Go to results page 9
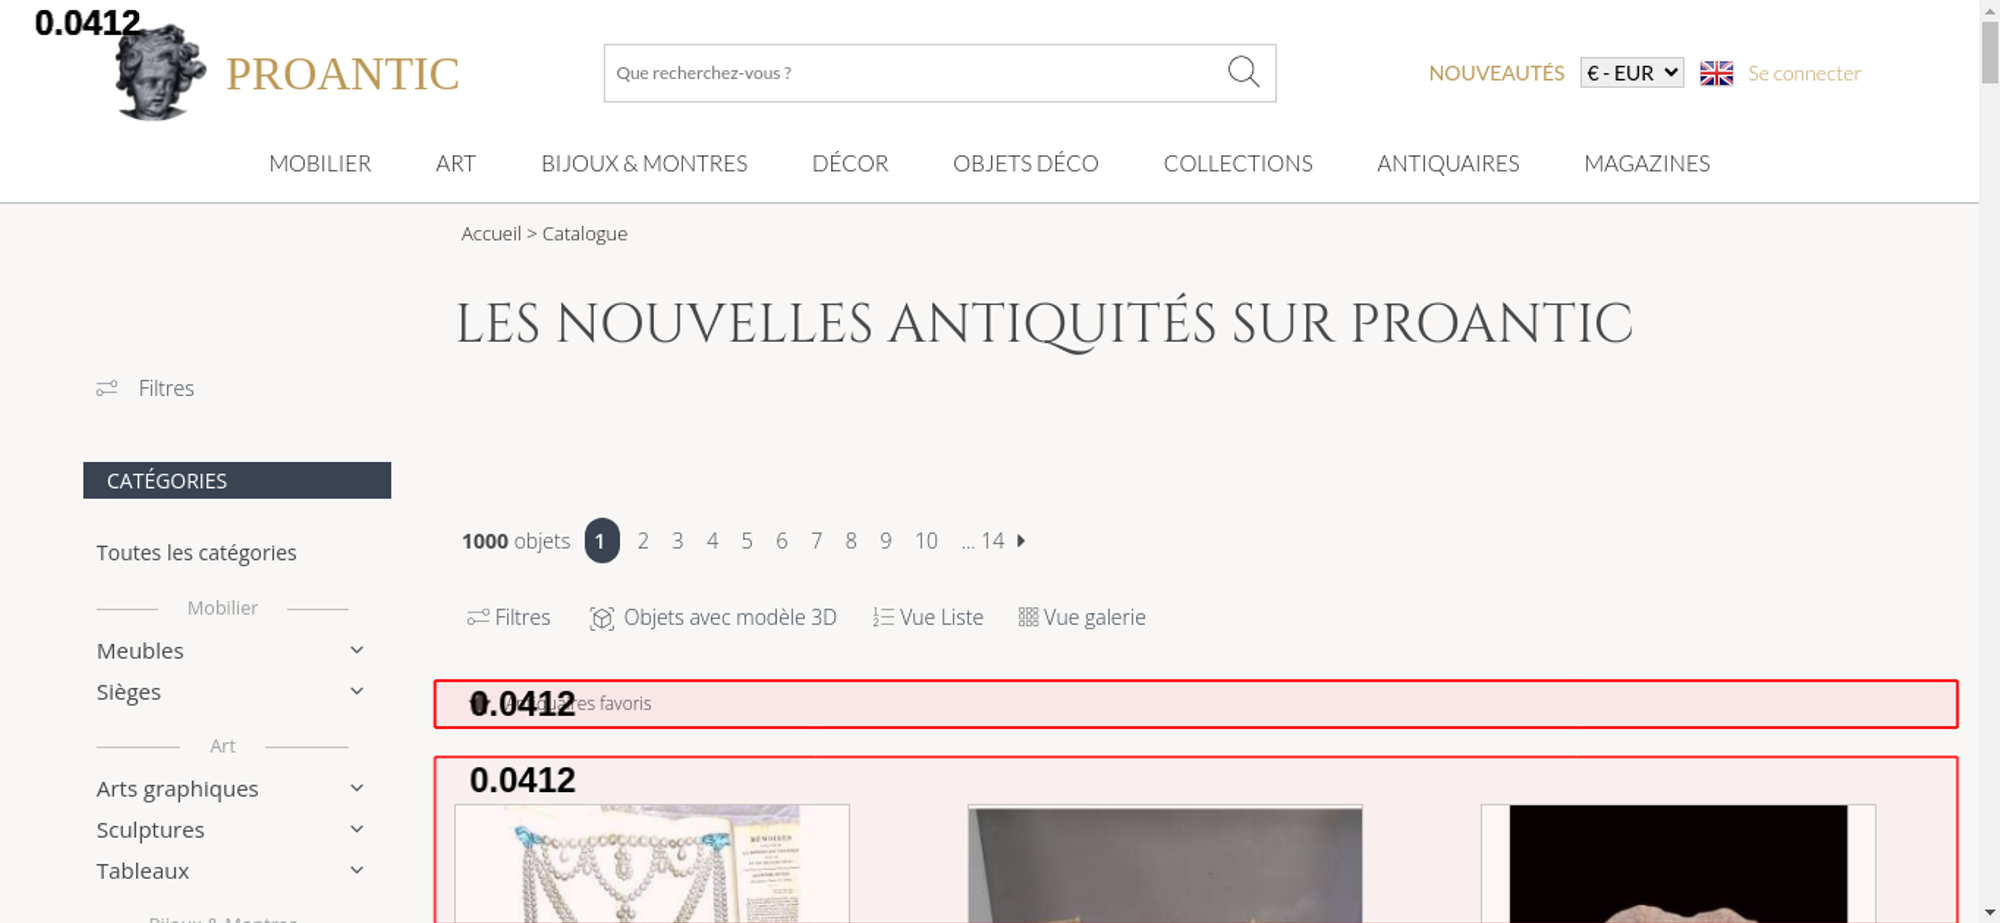 pyautogui.click(x=885, y=541)
